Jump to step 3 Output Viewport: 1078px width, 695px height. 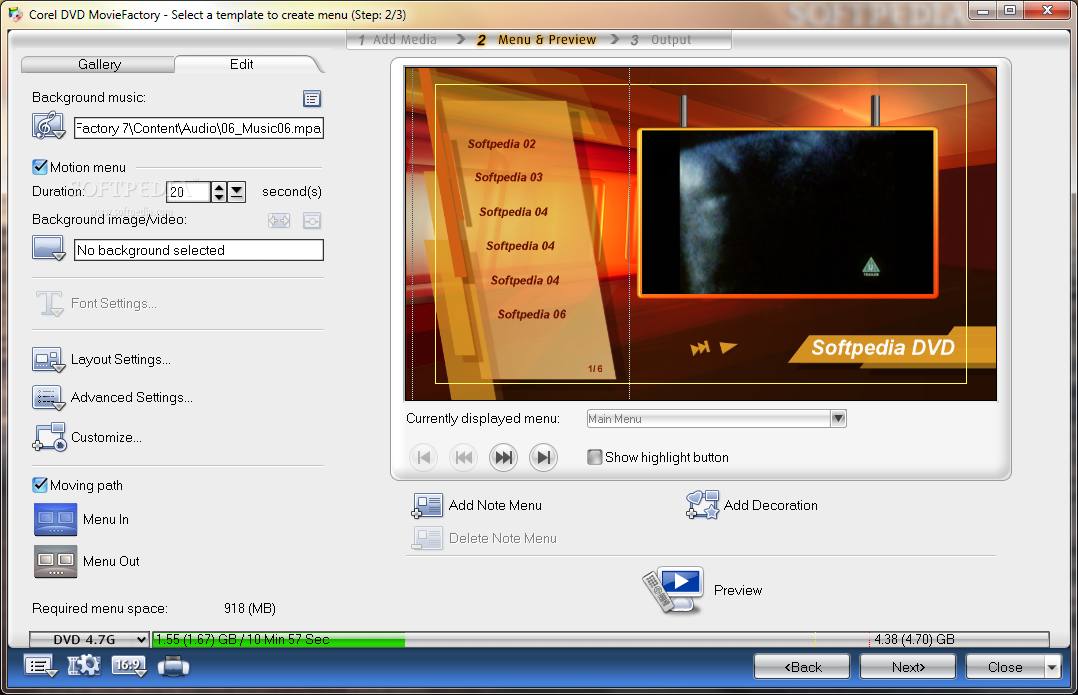[x=661, y=40]
